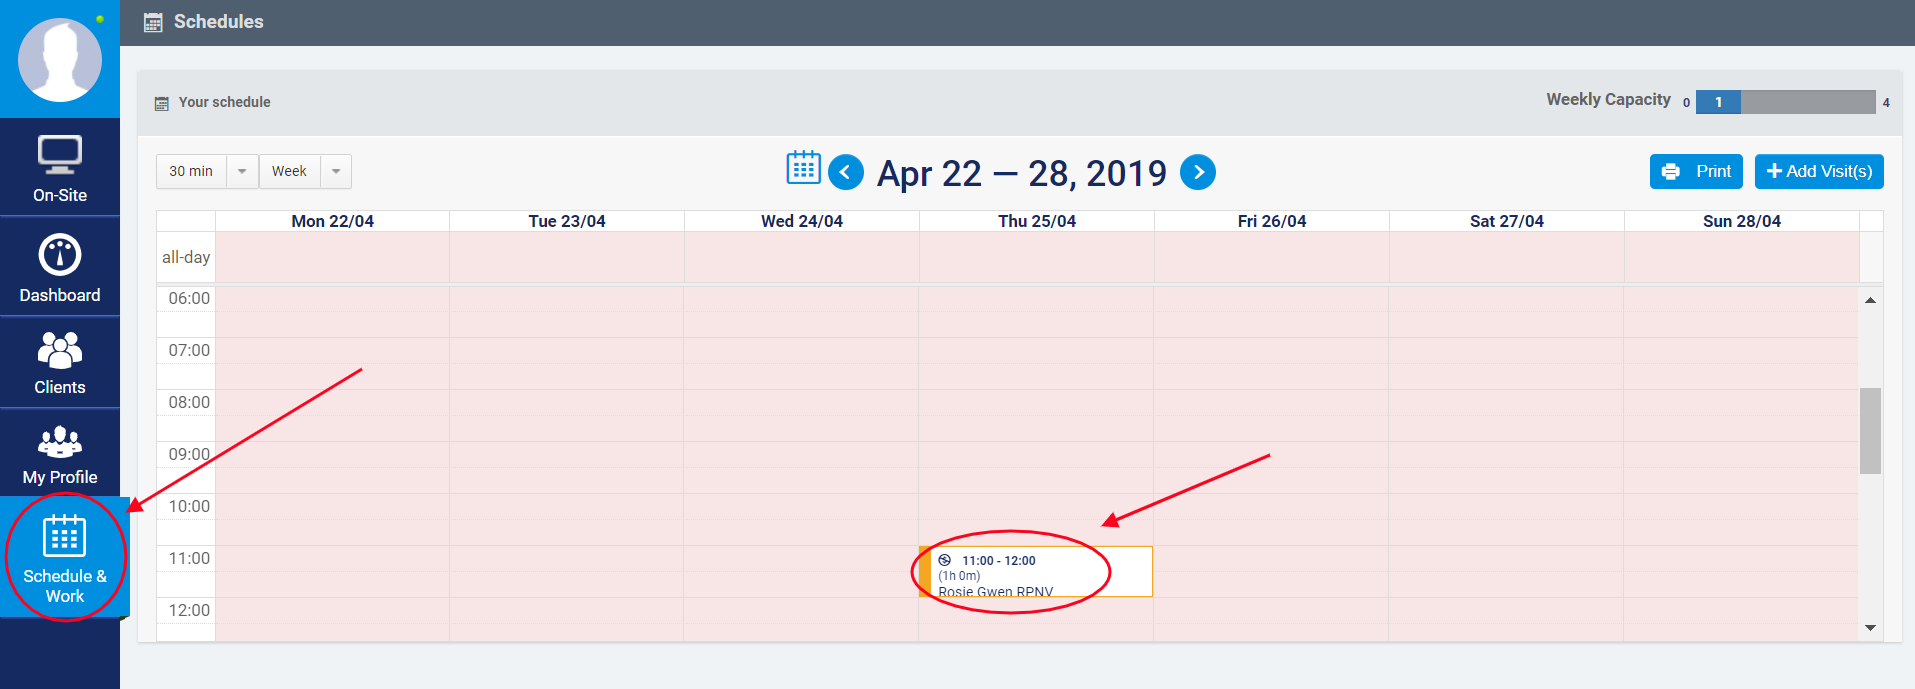The height and width of the screenshot is (689, 1915).
Task: Open the date picker calendar icon
Action: point(803,168)
